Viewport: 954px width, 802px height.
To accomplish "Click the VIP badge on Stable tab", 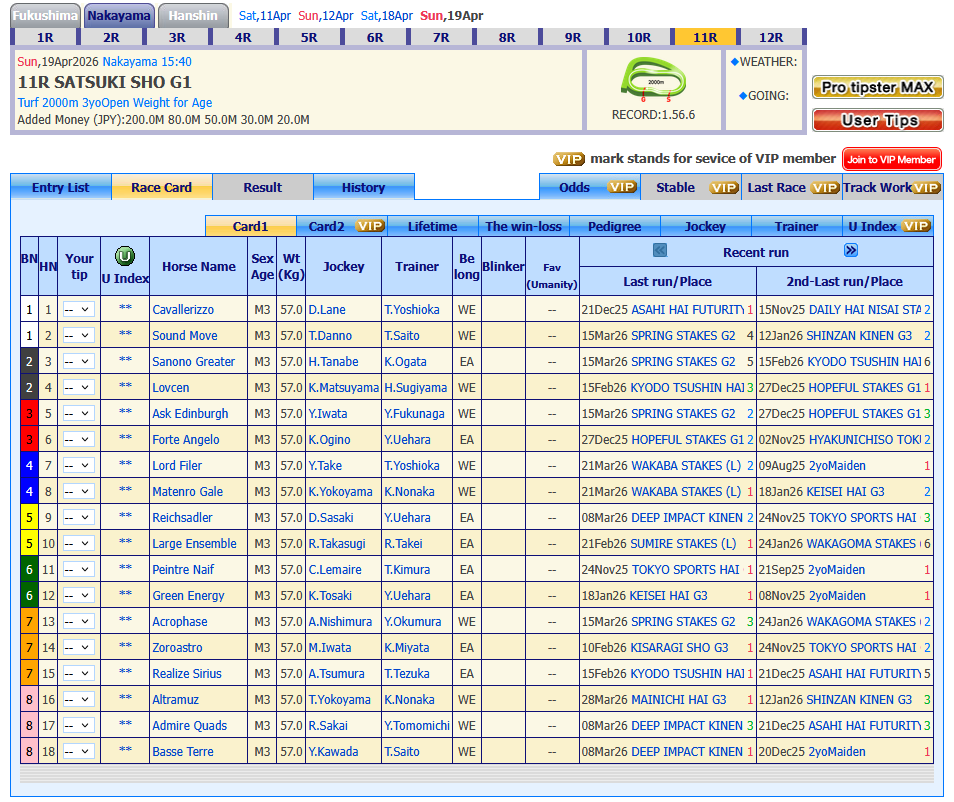I will point(724,187).
